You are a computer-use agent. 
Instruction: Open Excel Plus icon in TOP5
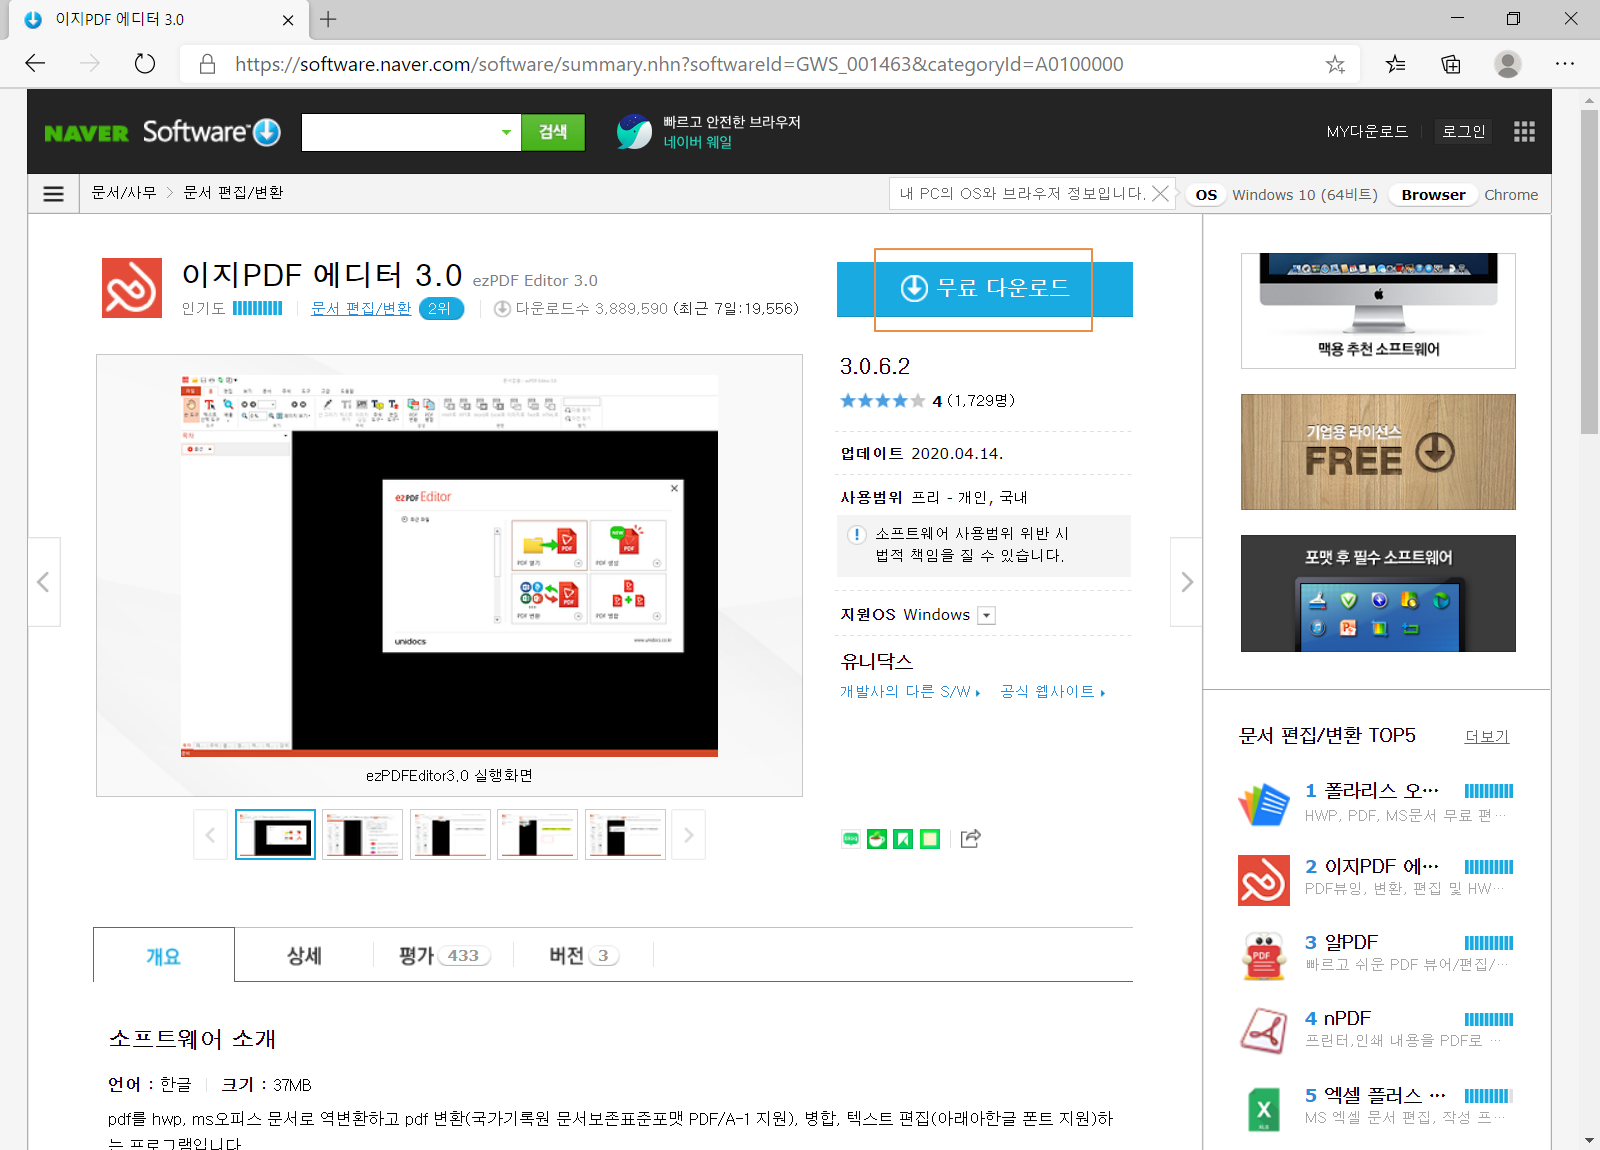point(1264,1109)
